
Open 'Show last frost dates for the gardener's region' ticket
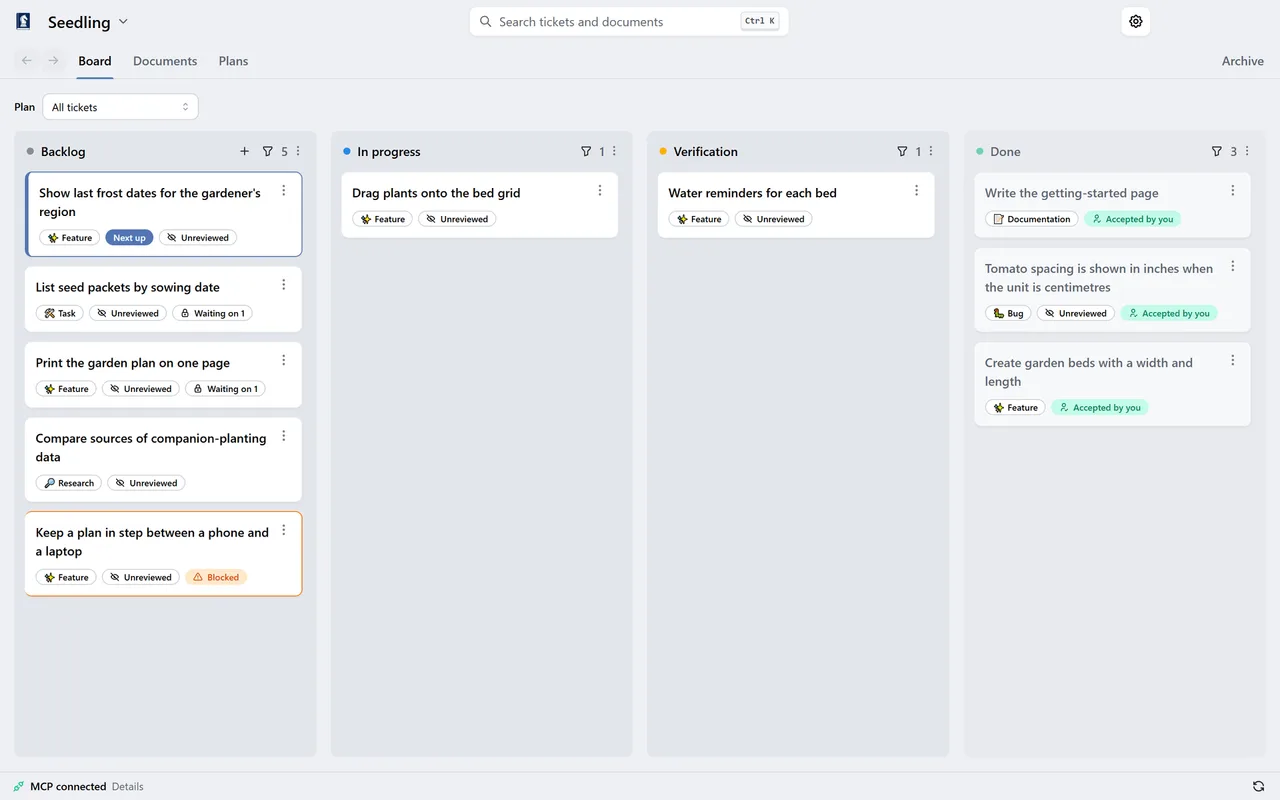(x=150, y=202)
